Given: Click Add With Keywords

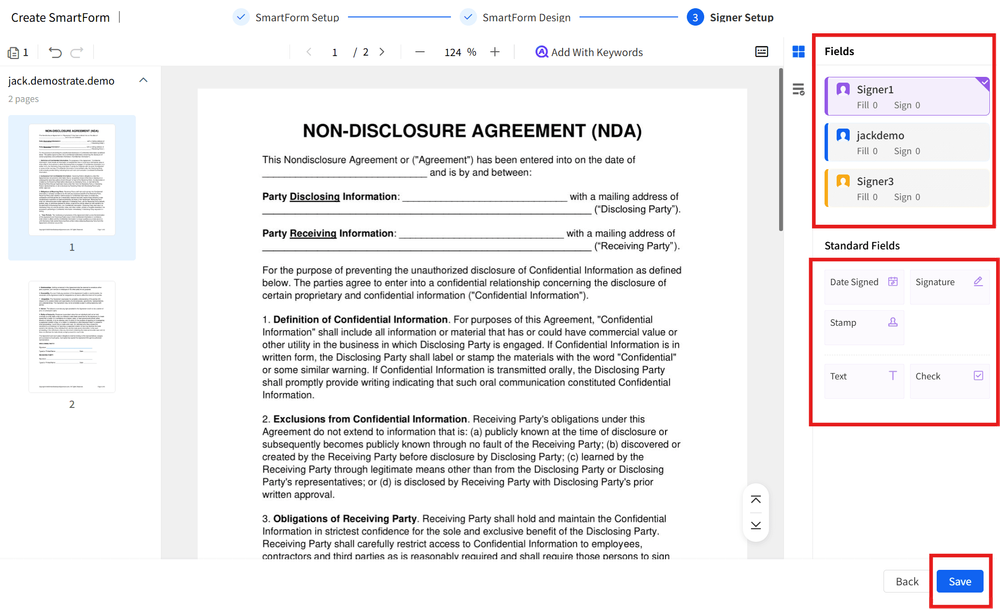Looking at the screenshot, I should coord(589,52).
